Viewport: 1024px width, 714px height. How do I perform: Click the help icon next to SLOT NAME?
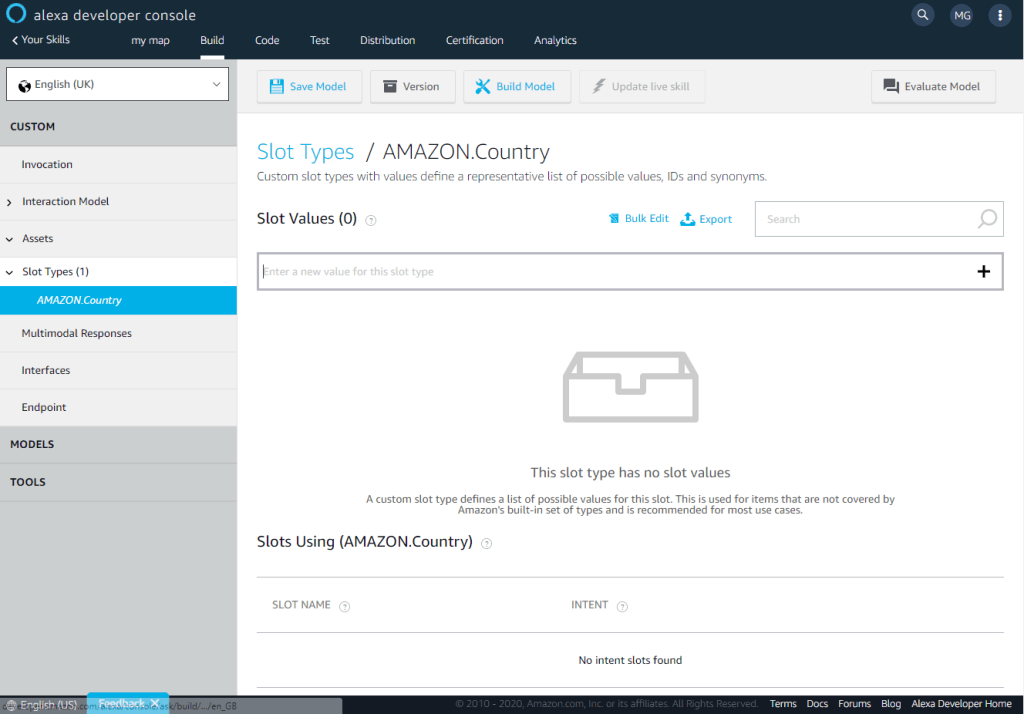coord(345,606)
